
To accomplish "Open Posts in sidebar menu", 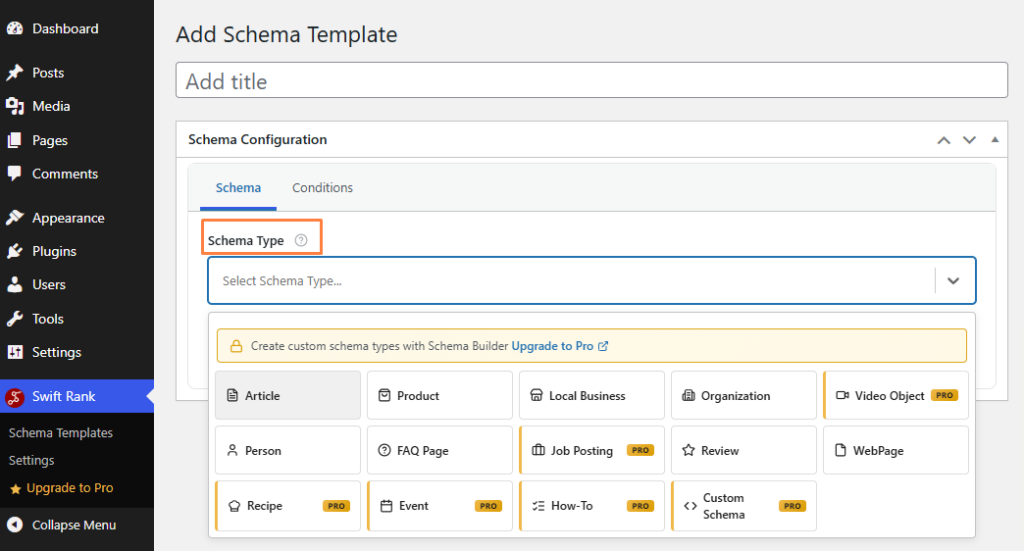I will (48, 72).
